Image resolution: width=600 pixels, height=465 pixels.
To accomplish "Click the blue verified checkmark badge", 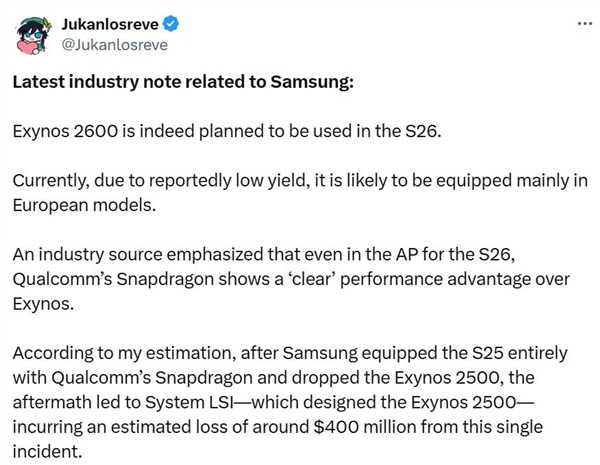I will click(x=171, y=24).
